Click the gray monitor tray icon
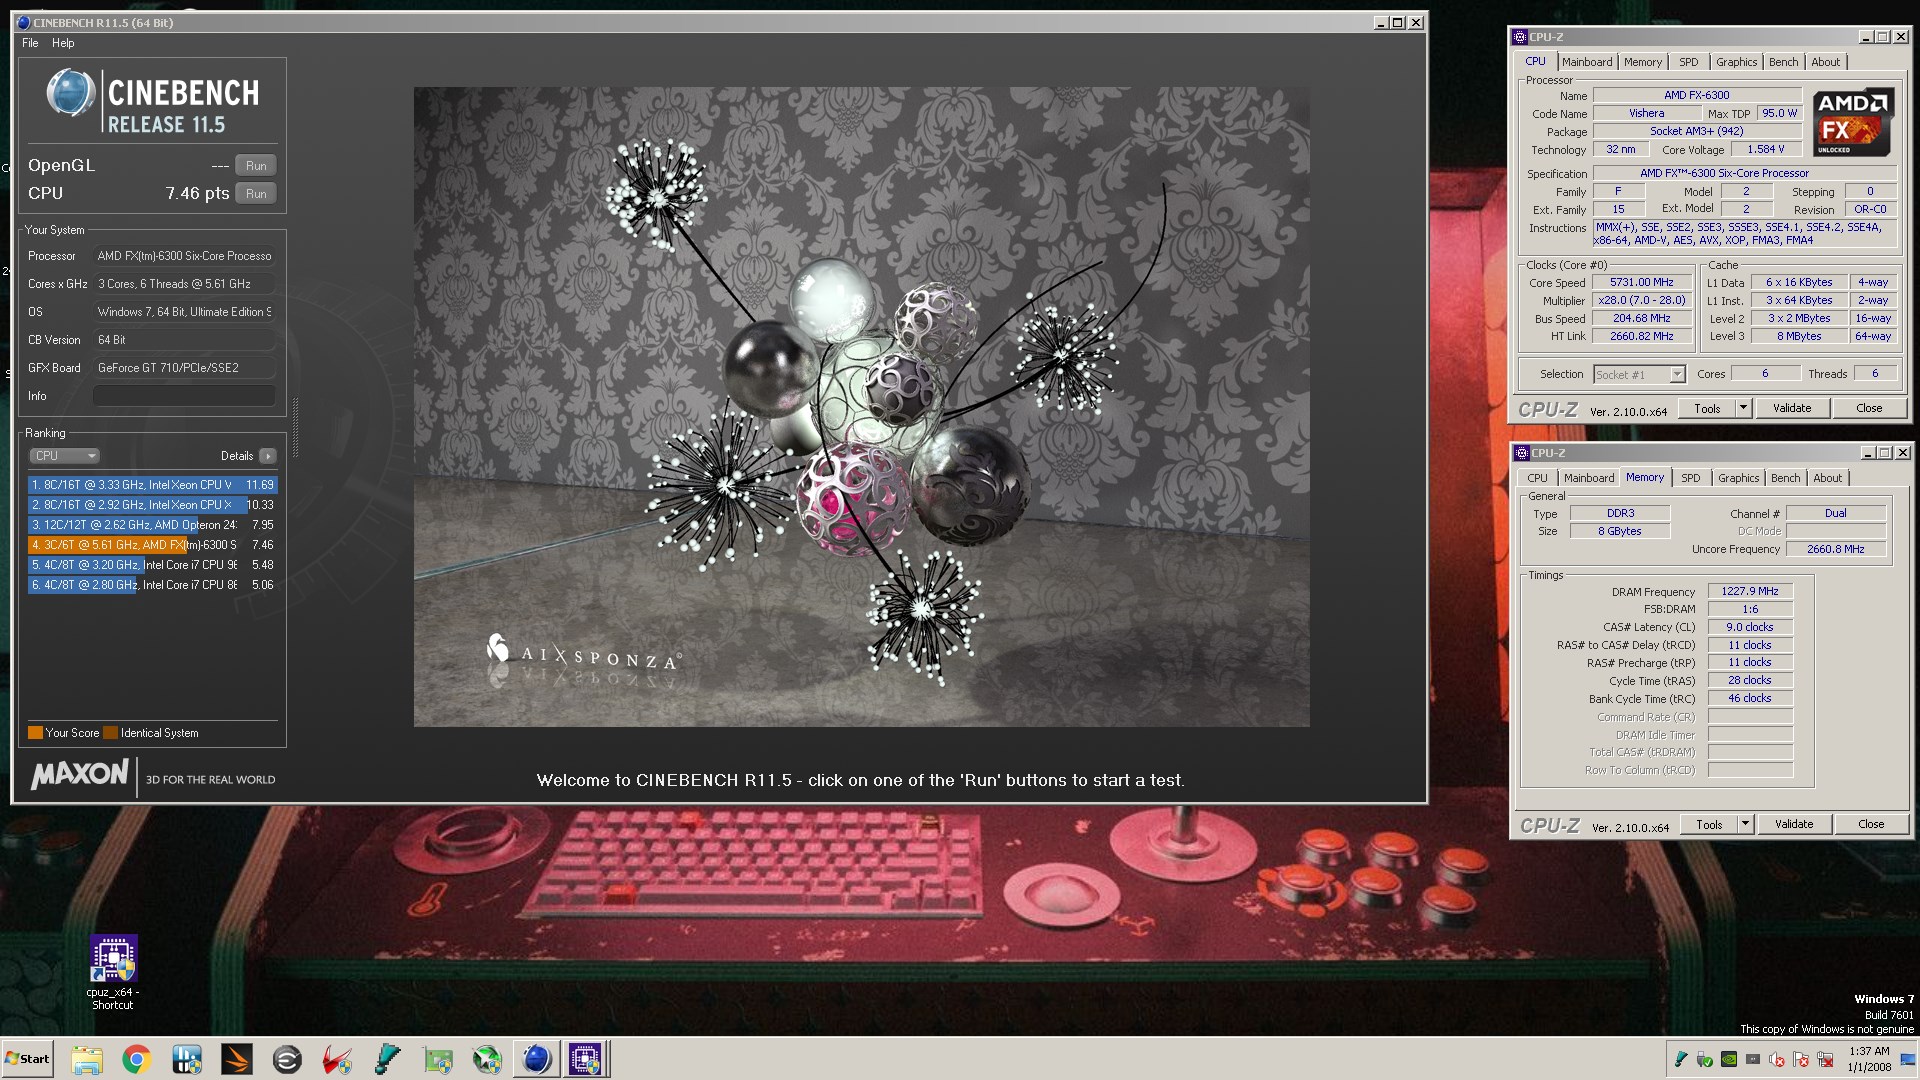Image resolution: width=1920 pixels, height=1080 pixels. coord(1753,1059)
